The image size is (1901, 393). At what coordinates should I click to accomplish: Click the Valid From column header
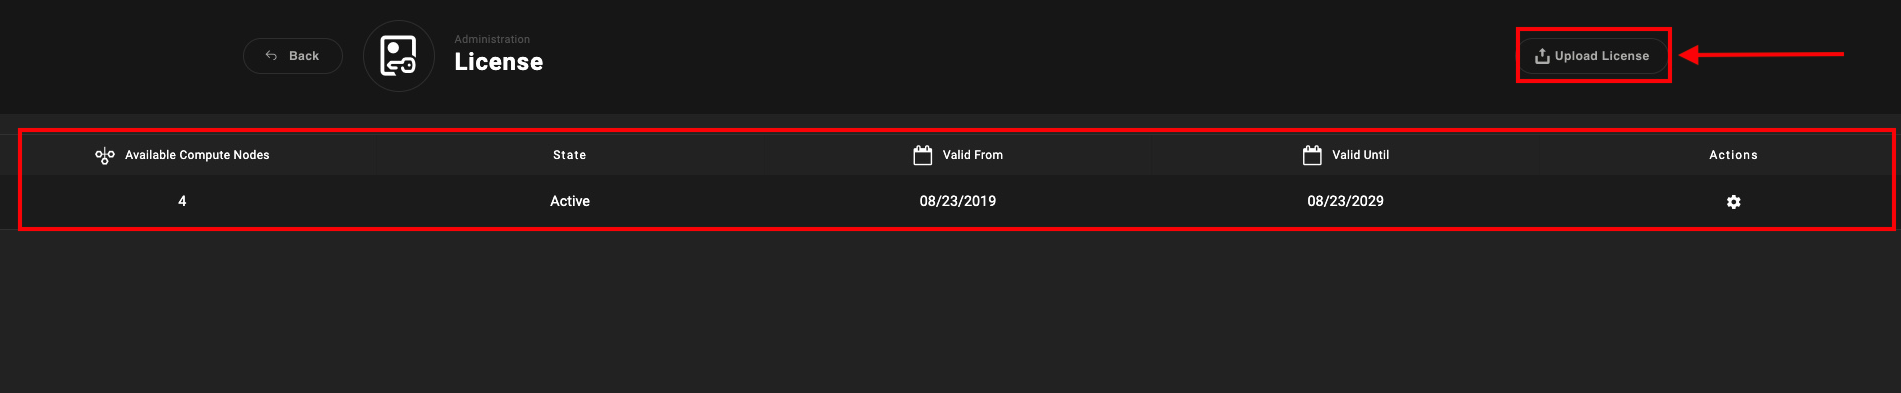(x=973, y=155)
